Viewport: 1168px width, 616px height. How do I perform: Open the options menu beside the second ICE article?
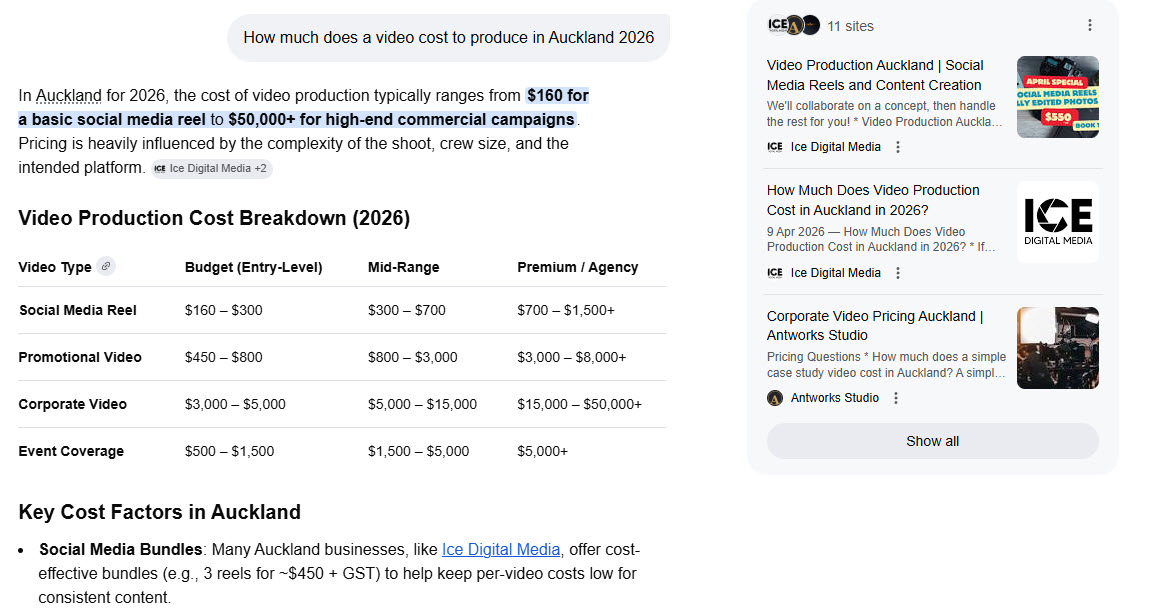click(x=897, y=272)
